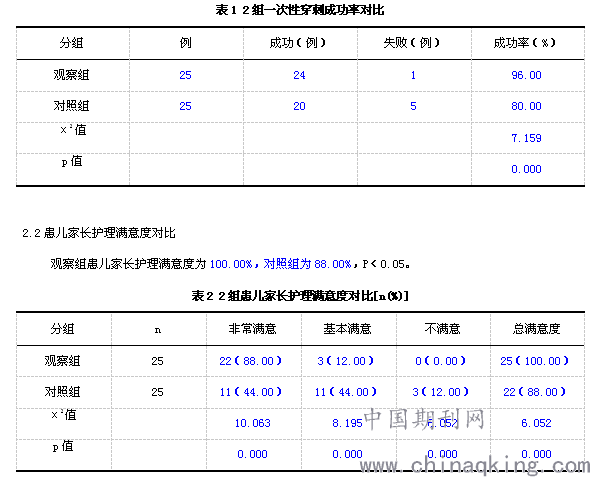Select the 6.052 value under 总满意度
Viewport: 590px width, 477px height.
[x=536, y=423]
